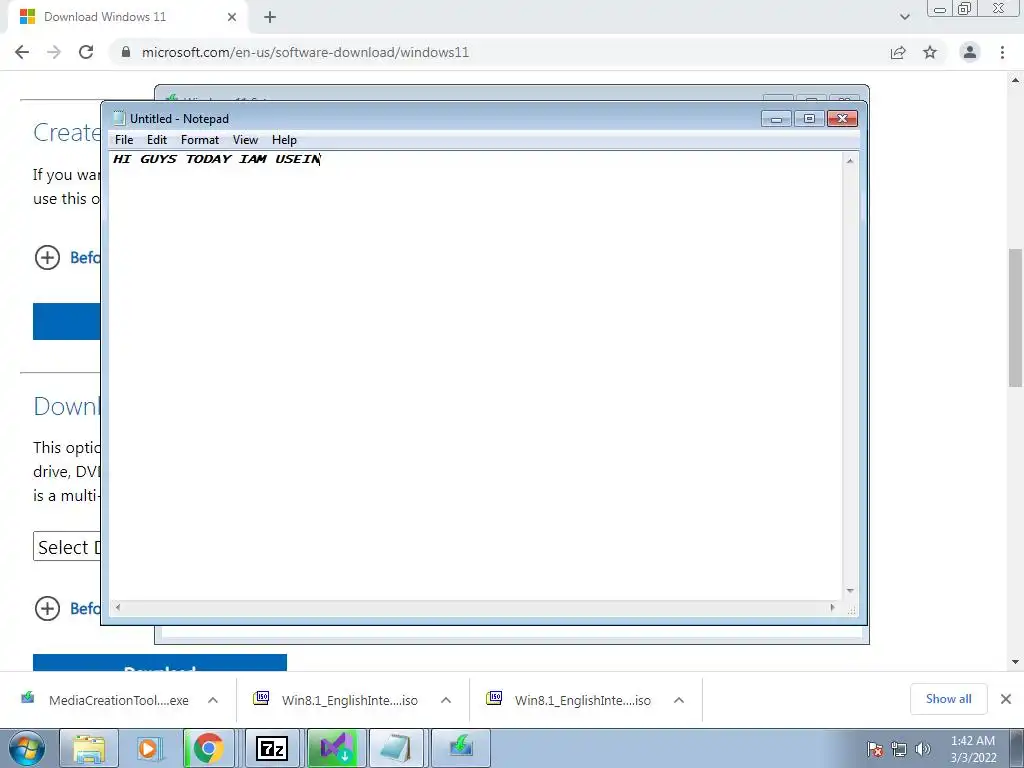Share this page from Chrome toolbar
The width and height of the screenshot is (1024, 768).
898,52
